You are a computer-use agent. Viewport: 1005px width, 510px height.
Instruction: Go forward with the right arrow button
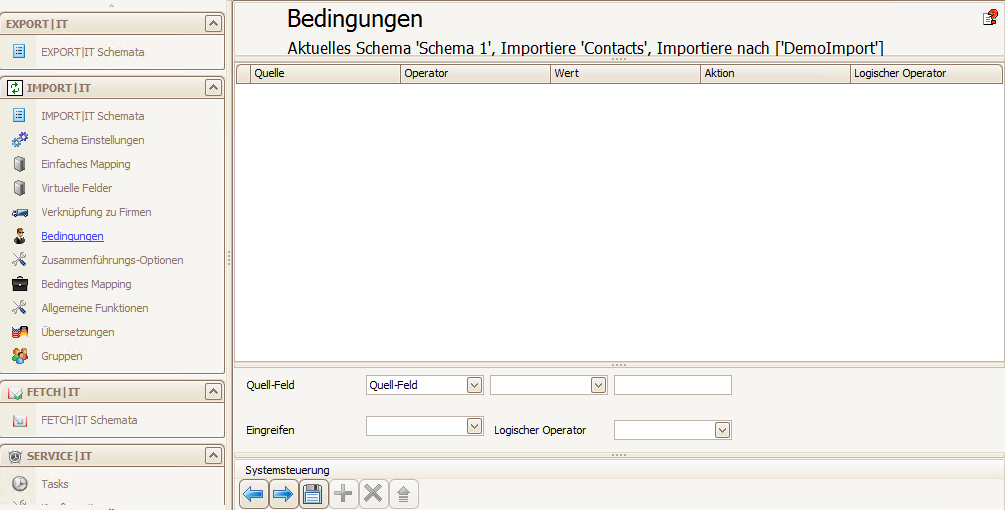tap(283, 494)
